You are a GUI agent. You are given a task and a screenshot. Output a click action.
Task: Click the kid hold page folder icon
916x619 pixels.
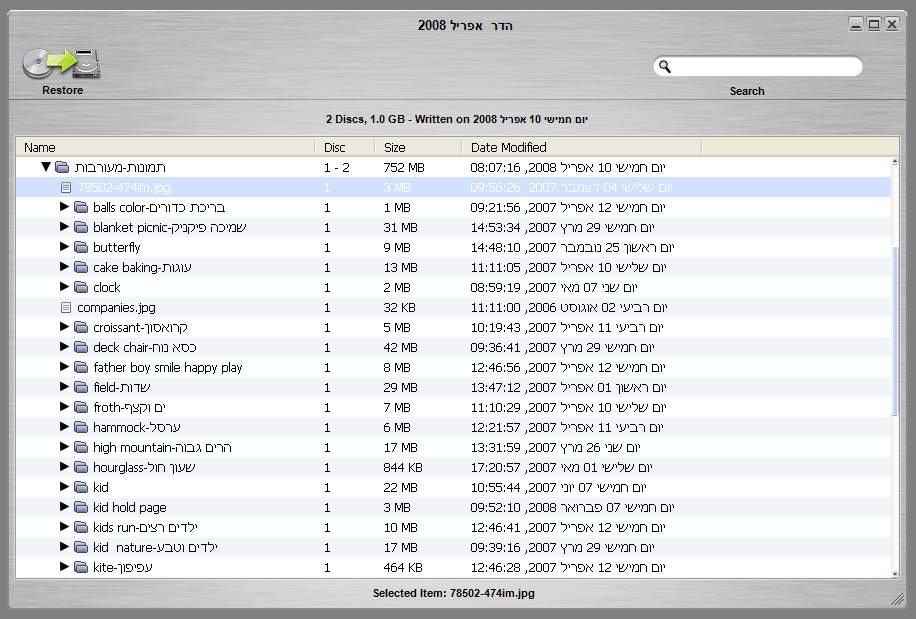(x=81, y=507)
